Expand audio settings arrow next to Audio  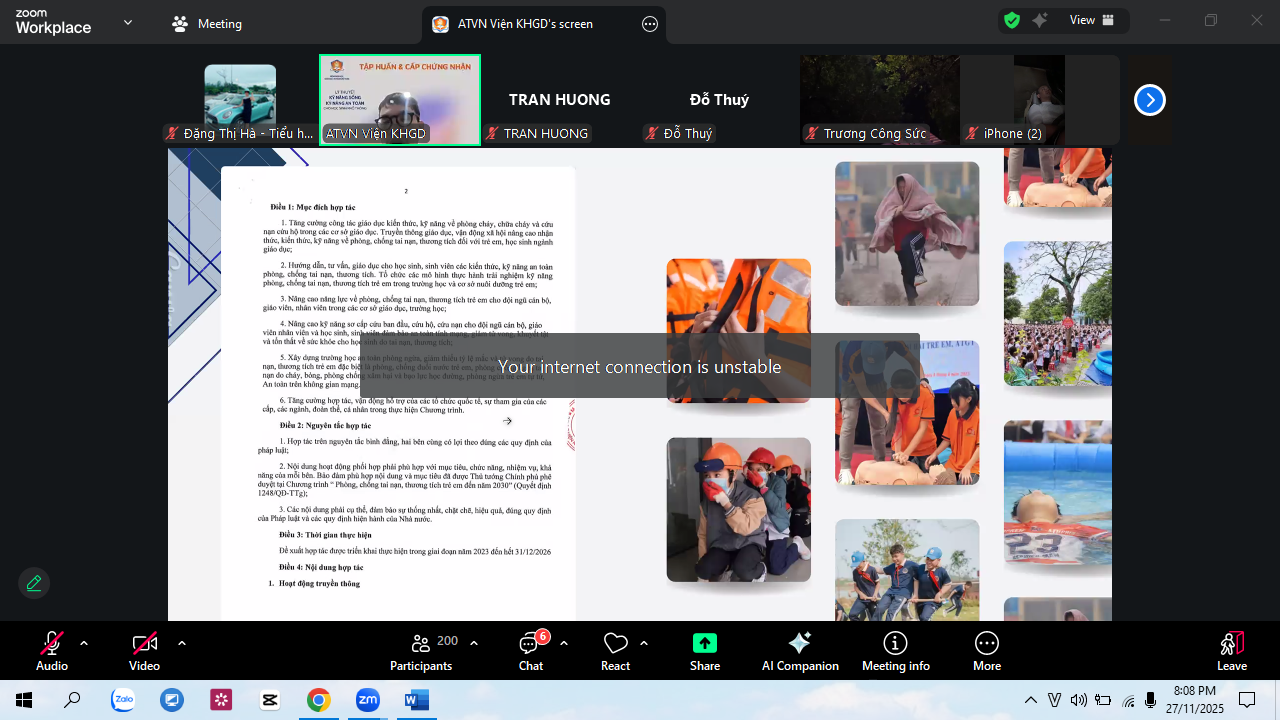pyautogui.click(x=84, y=643)
